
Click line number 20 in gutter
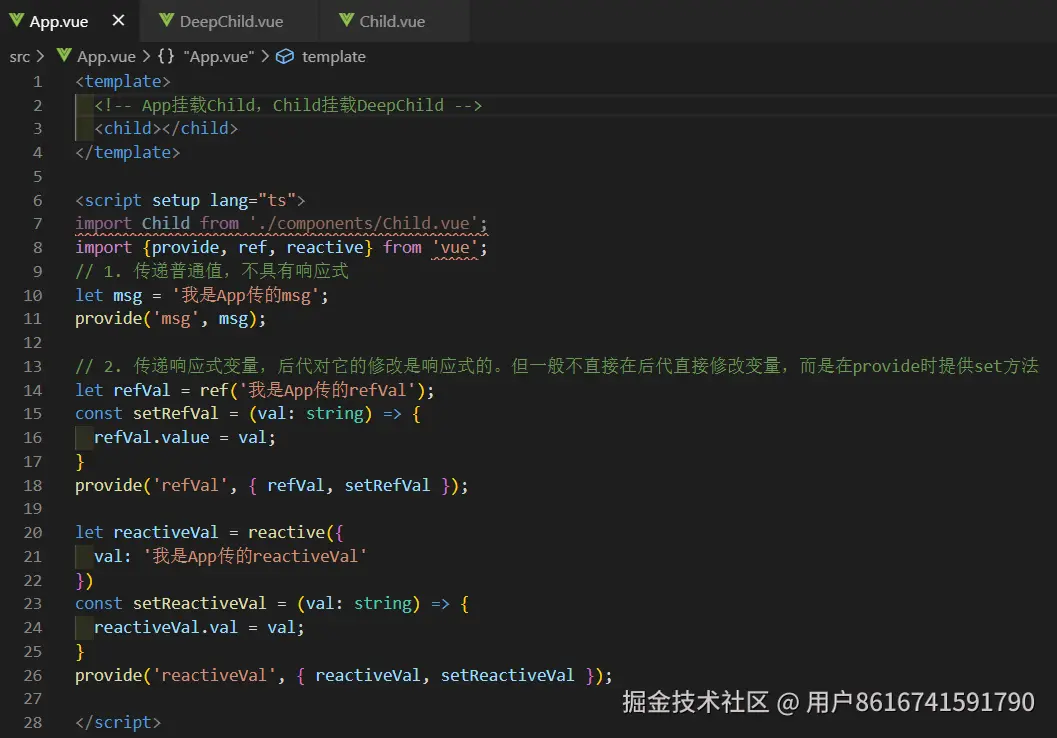(x=32, y=532)
